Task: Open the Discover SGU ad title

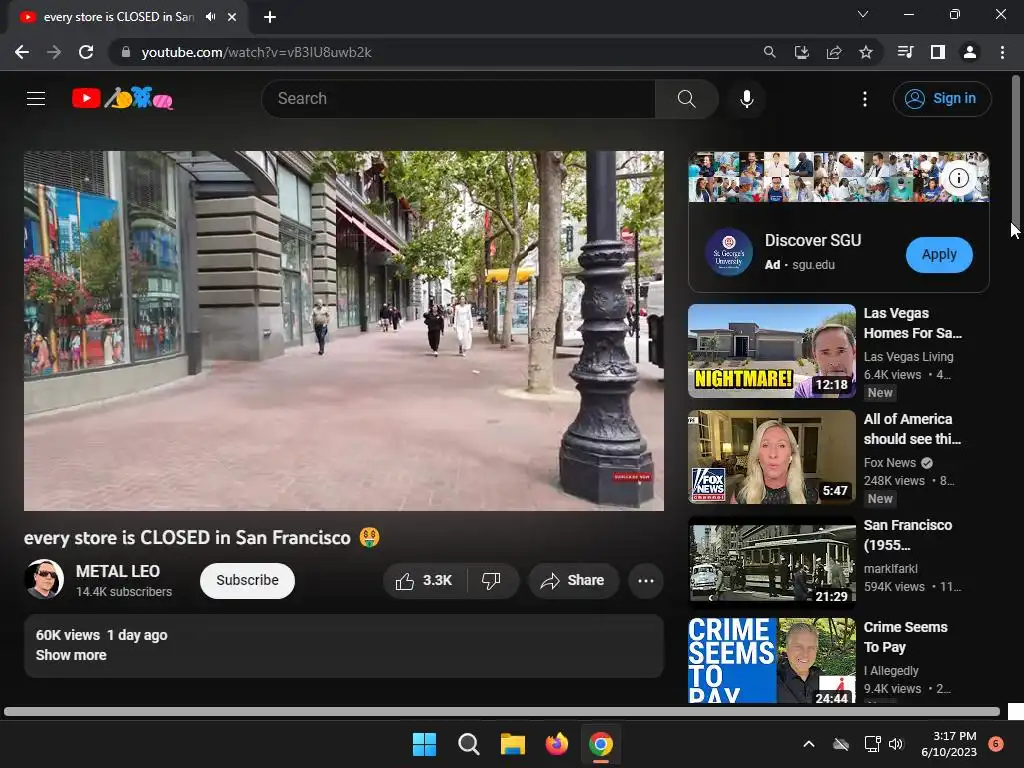Action: (812, 240)
